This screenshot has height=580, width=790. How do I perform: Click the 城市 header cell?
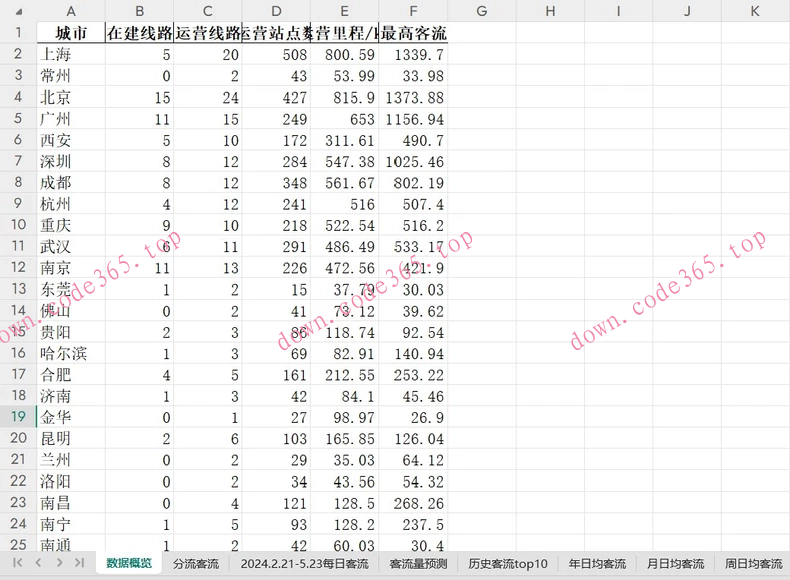pyautogui.click(x=71, y=33)
